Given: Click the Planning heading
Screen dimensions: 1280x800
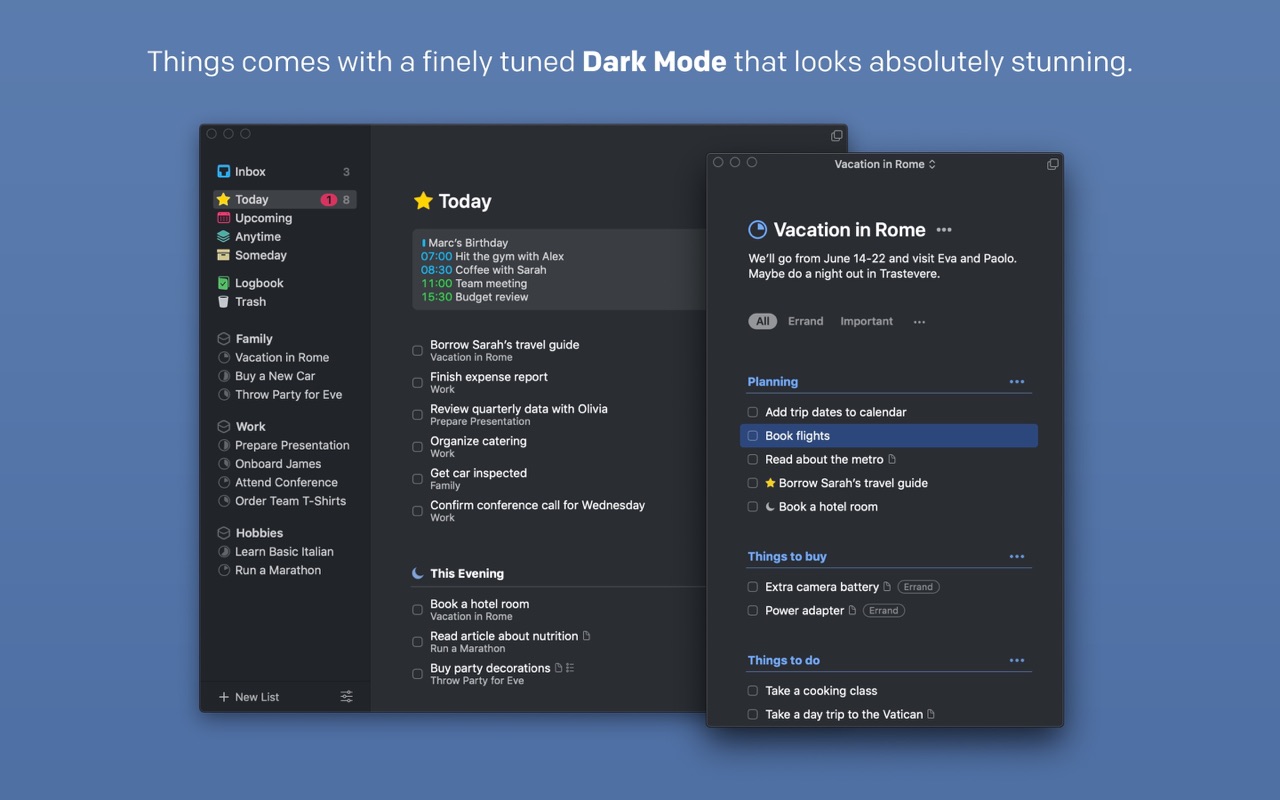Looking at the screenshot, I should coord(773,382).
